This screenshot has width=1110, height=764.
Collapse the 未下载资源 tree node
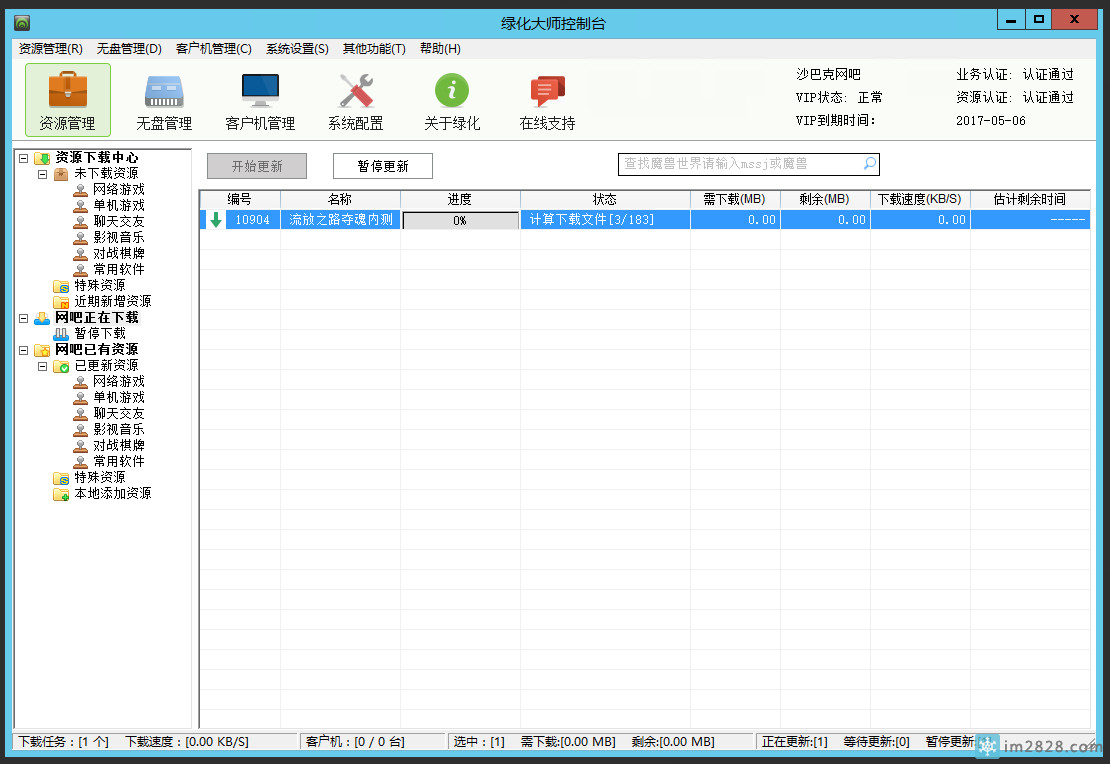coord(43,174)
